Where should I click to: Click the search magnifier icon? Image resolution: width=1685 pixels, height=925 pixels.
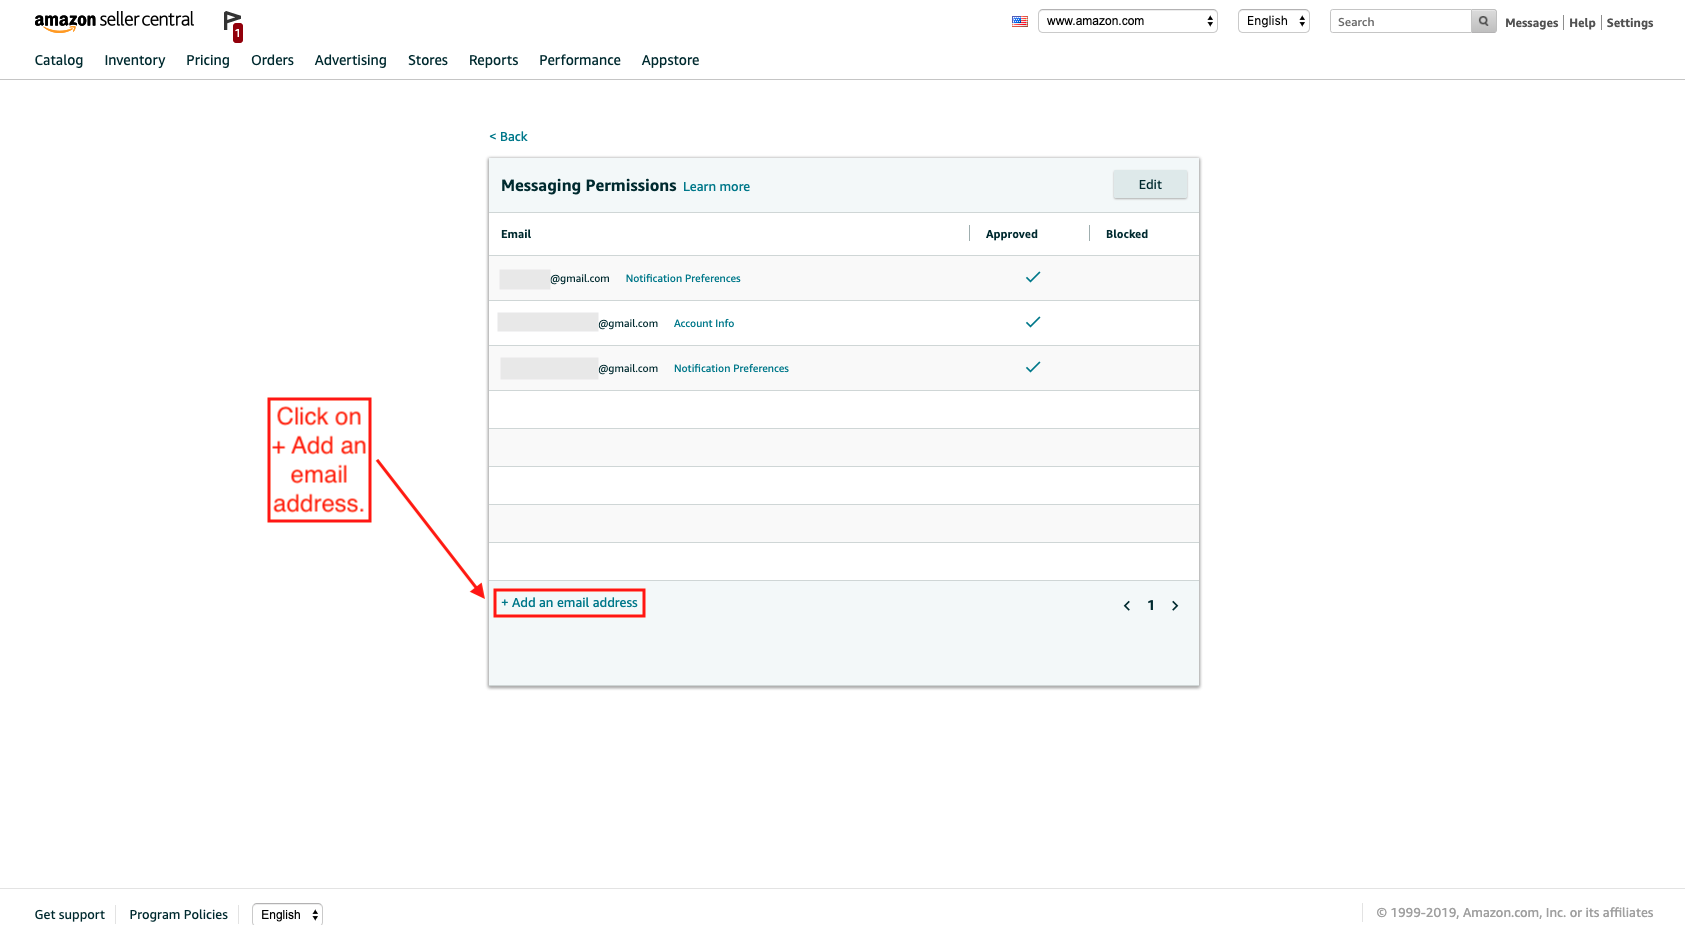[x=1483, y=21]
